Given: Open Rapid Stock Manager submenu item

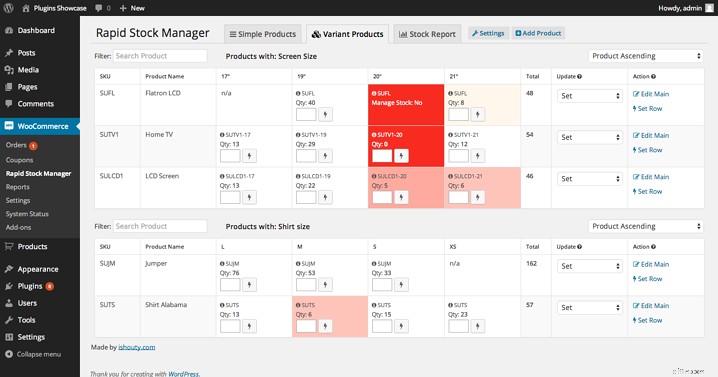Looking at the screenshot, I should click(x=38, y=174).
